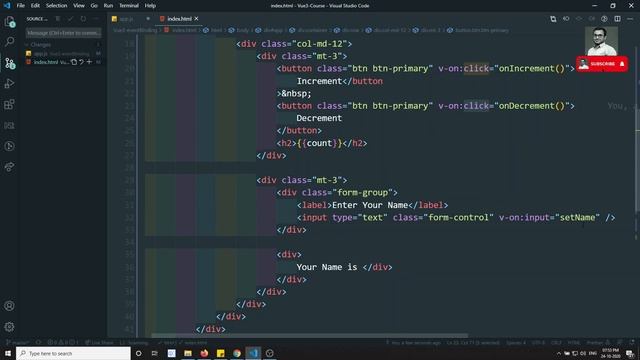Click the taskbar clock showing the date
Screen dimensions: 640x360
pyautogui.click(x=610, y=353)
